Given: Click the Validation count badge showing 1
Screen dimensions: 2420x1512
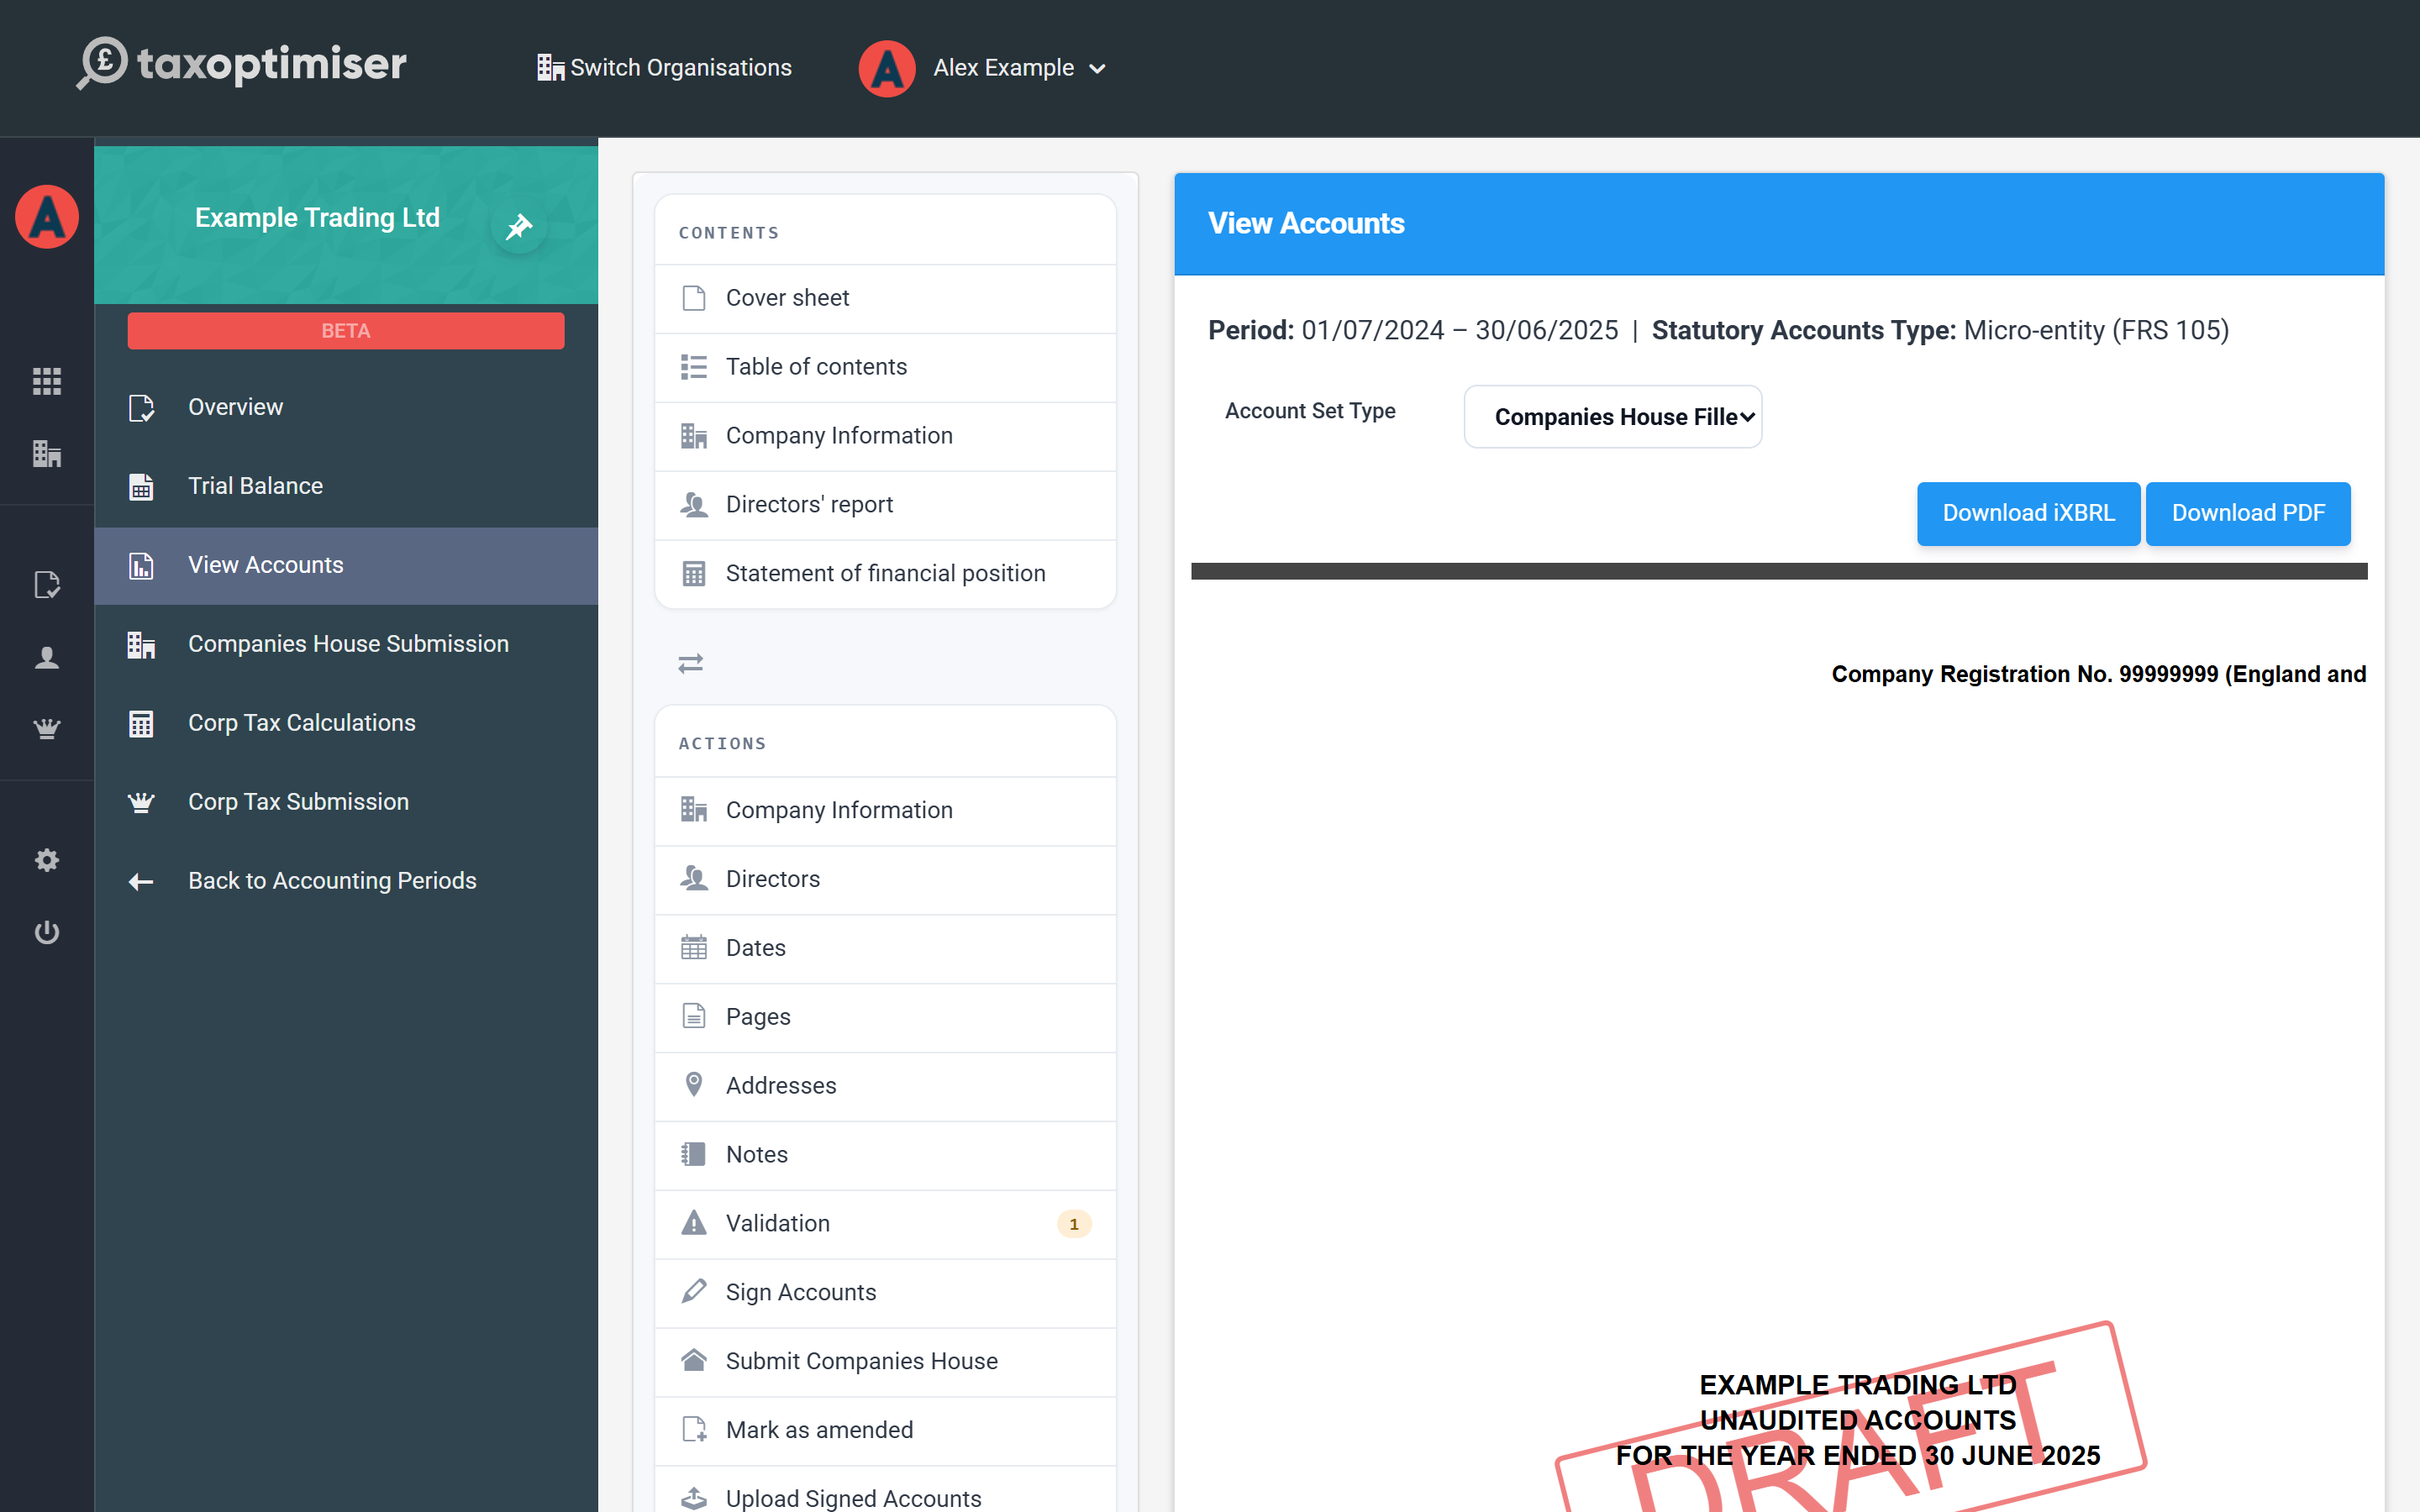Looking at the screenshot, I should click(1074, 1224).
